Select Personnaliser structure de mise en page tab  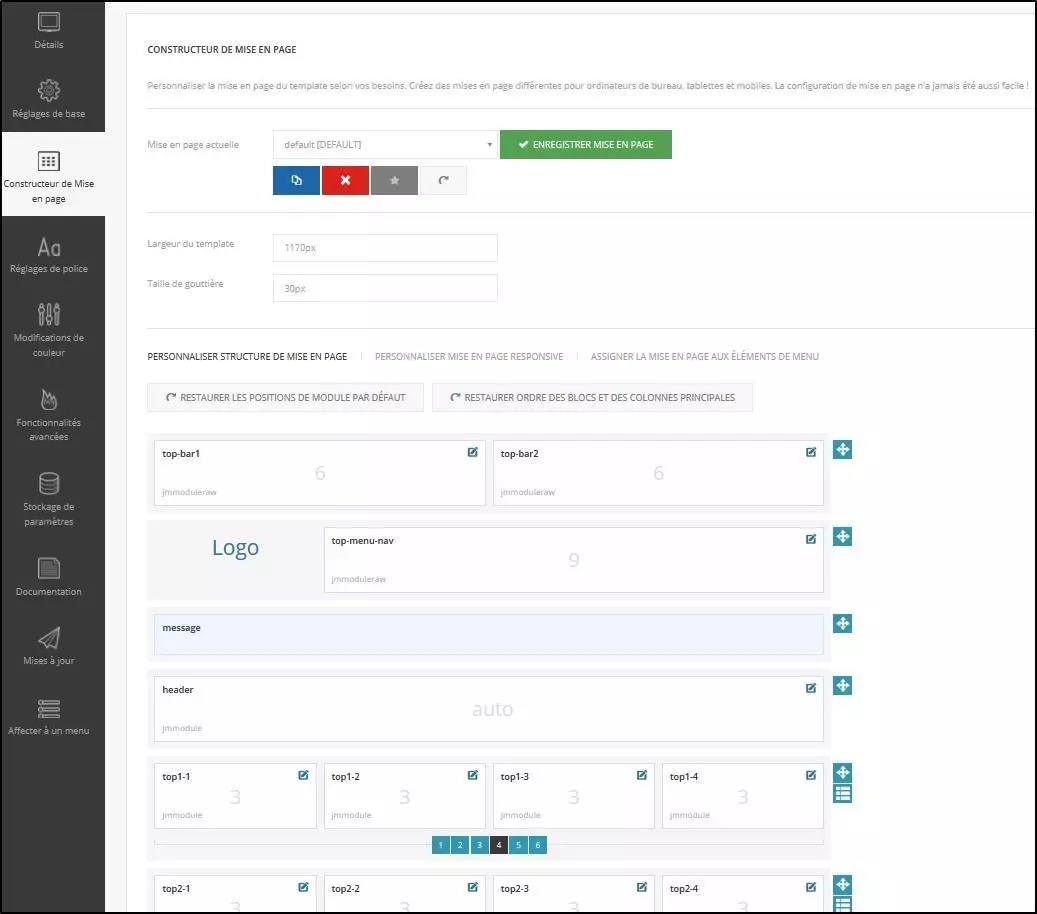click(x=247, y=356)
